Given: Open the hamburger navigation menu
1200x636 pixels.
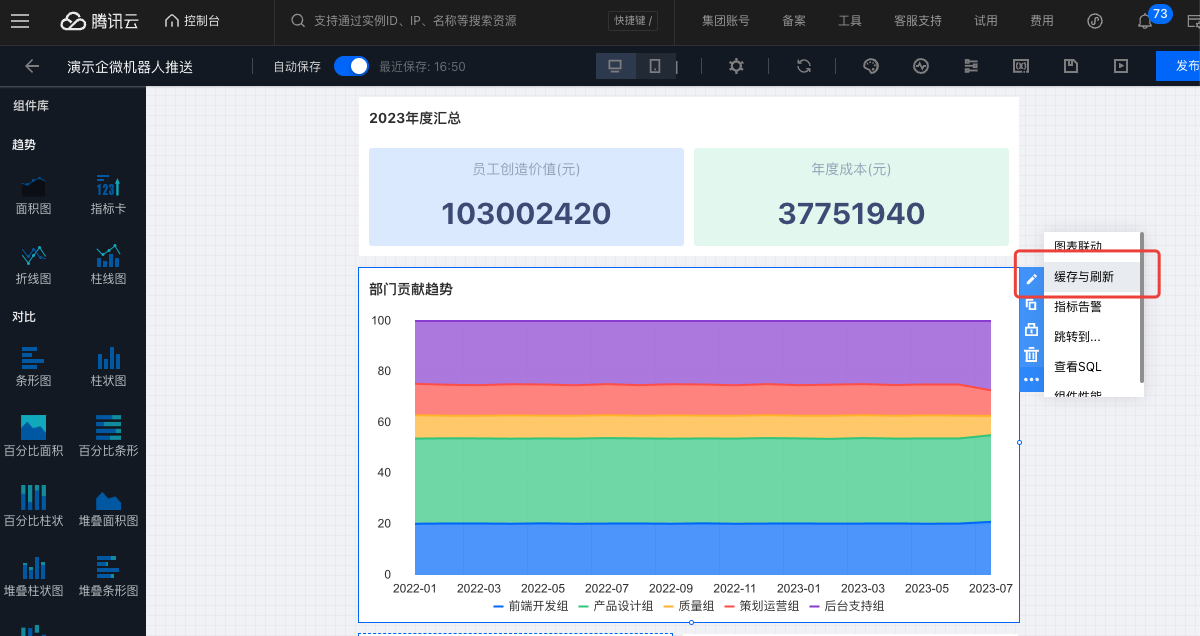Looking at the screenshot, I should [20, 20].
